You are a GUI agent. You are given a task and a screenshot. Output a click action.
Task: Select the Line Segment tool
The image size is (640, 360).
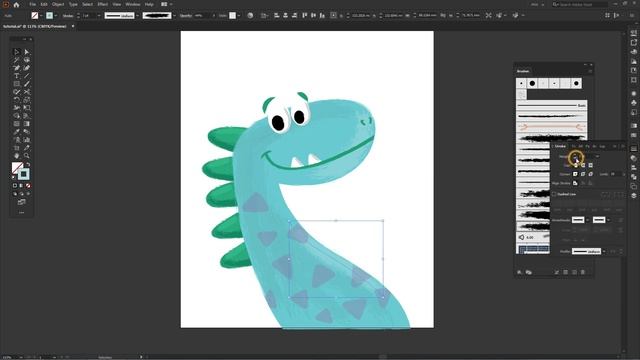27,76
